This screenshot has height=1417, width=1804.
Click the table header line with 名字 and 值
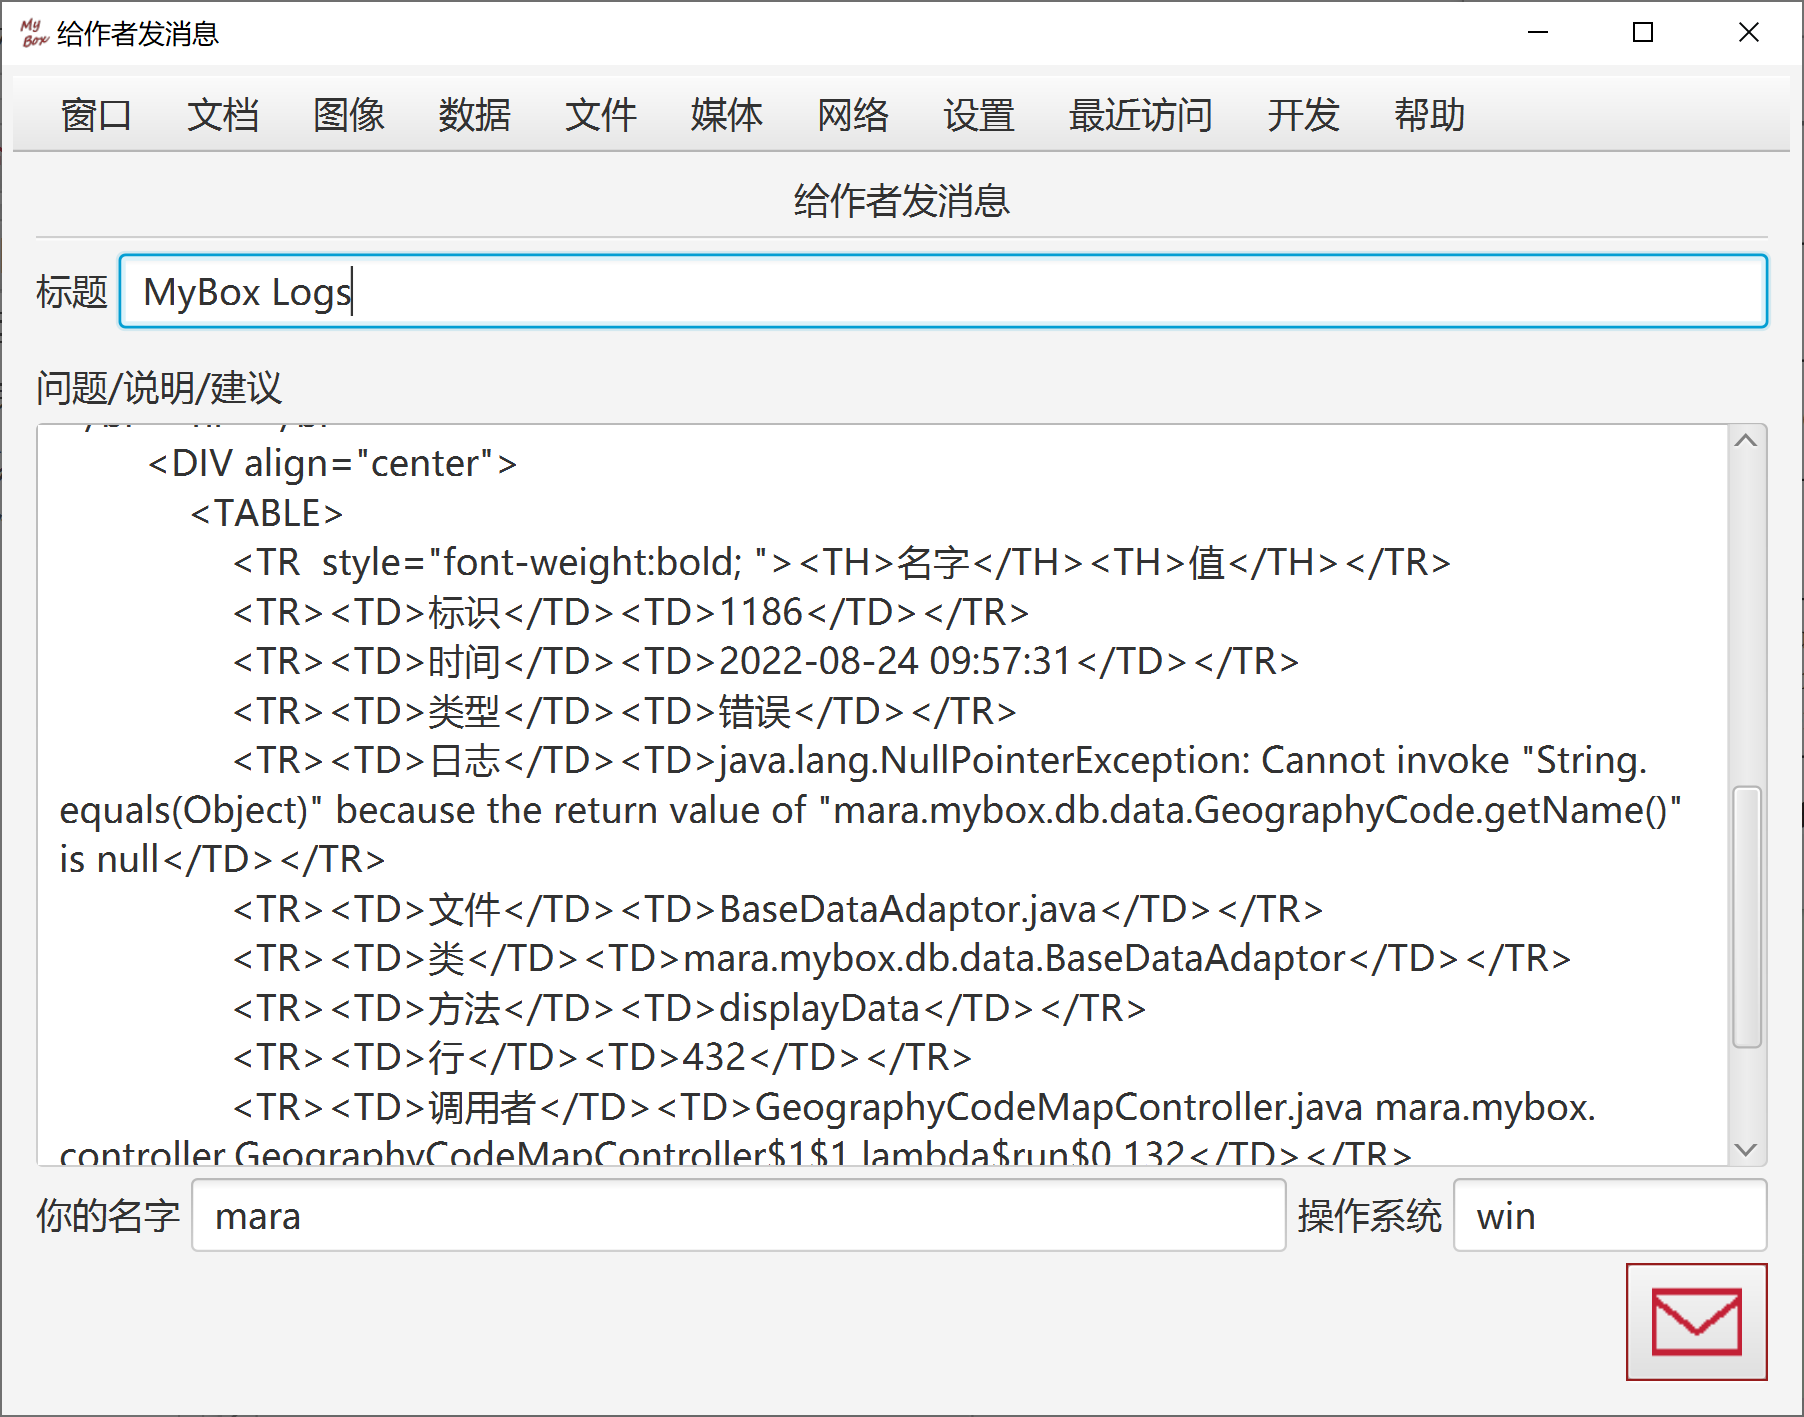(841, 562)
